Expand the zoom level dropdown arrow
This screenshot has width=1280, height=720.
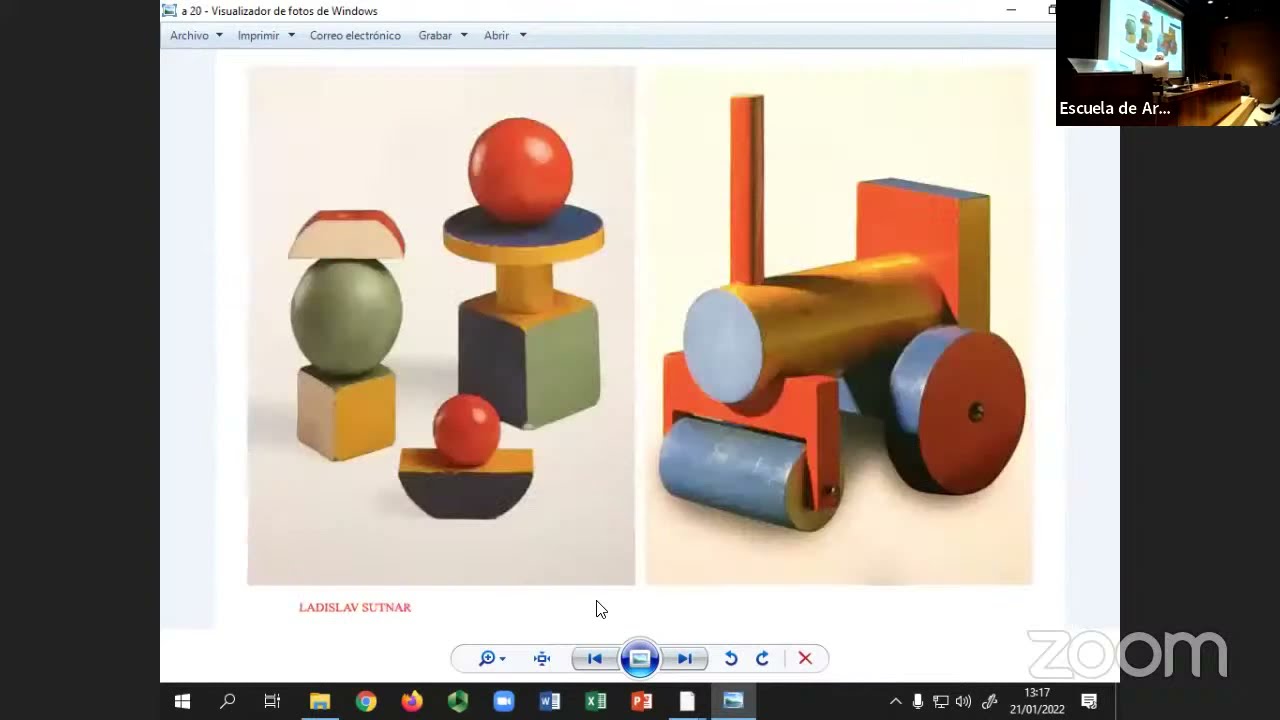[502, 659]
